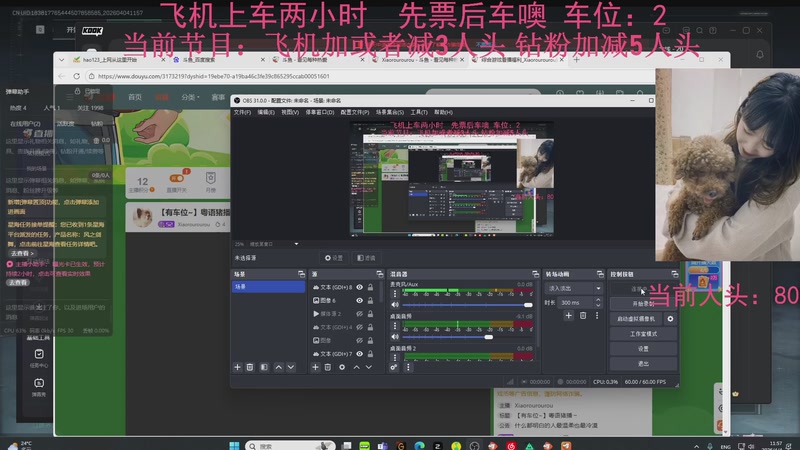Add a new source with plus icon
800x450 pixels.
click(x=315, y=367)
